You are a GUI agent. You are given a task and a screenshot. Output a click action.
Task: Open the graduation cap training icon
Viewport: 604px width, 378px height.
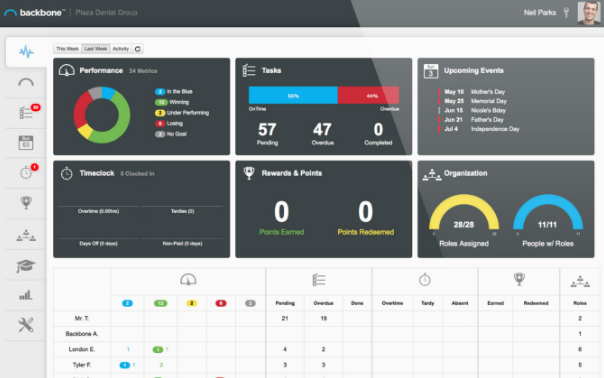coord(26,265)
